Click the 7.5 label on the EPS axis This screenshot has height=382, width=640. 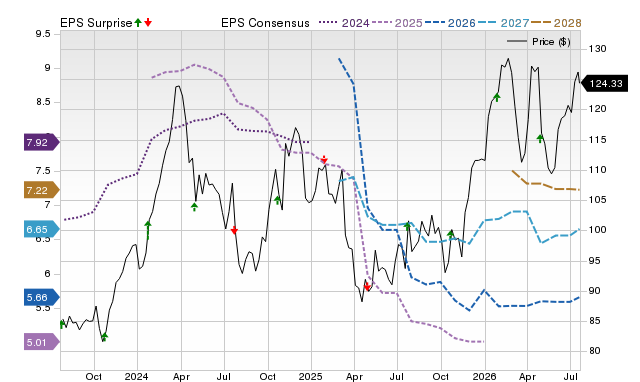[x=43, y=171]
